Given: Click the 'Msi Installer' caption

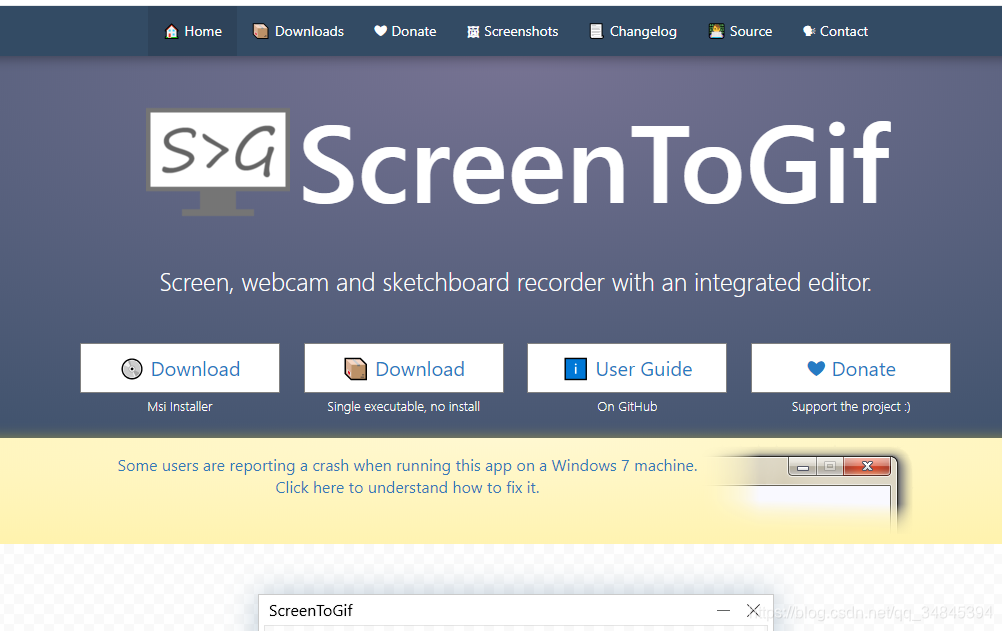Looking at the screenshot, I should point(180,407).
